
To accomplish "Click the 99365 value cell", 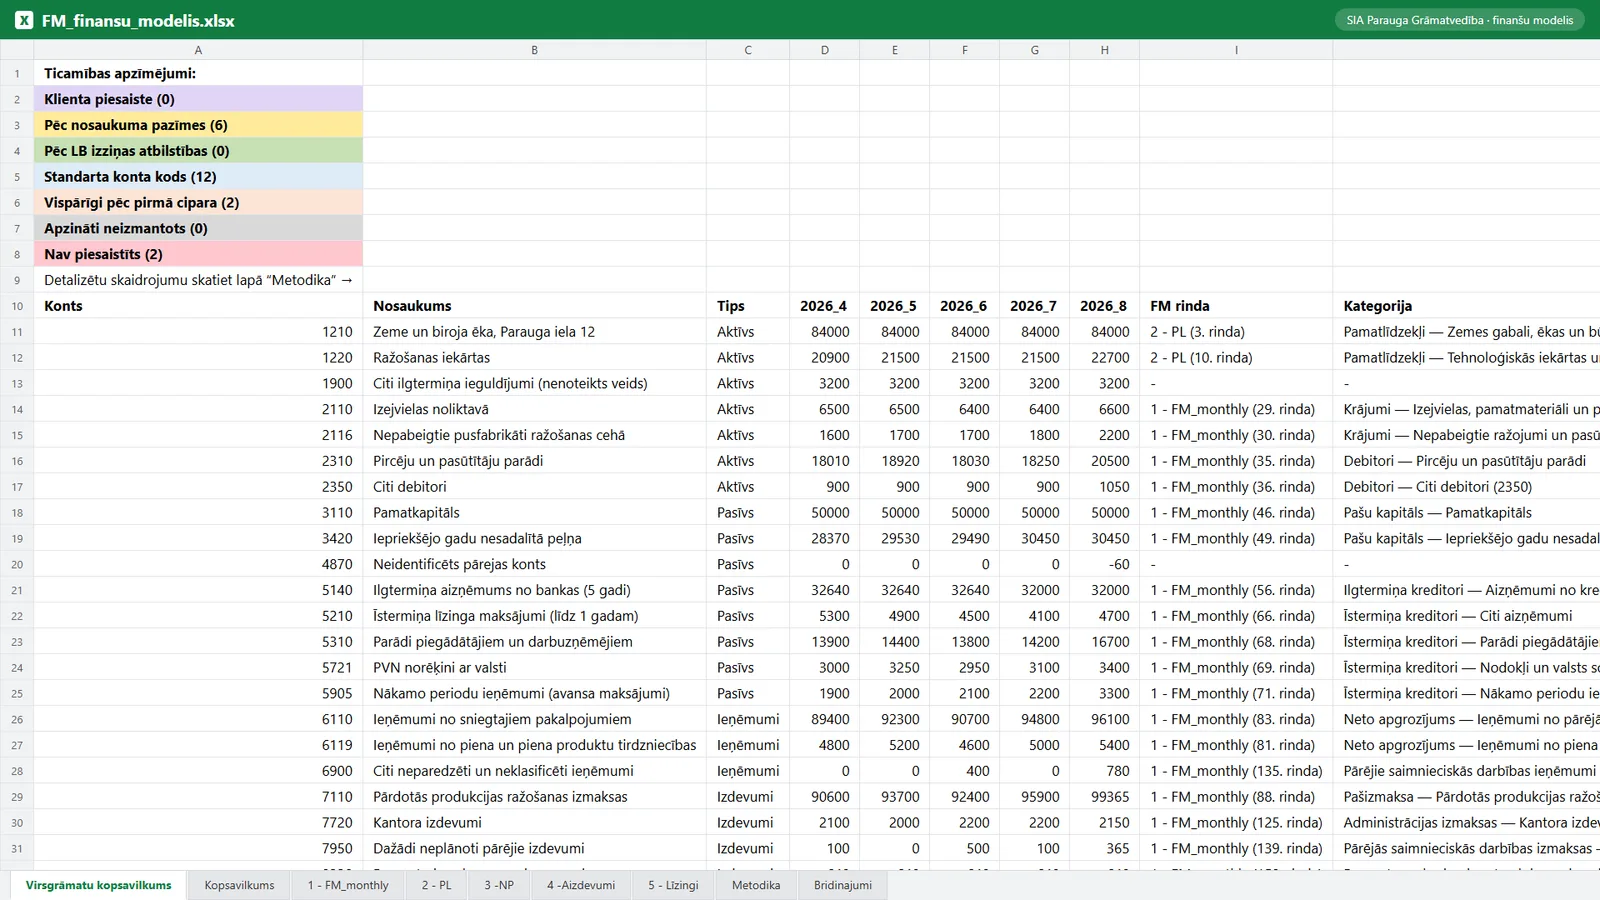I will pyautogui.click(x=1105, y=797).
